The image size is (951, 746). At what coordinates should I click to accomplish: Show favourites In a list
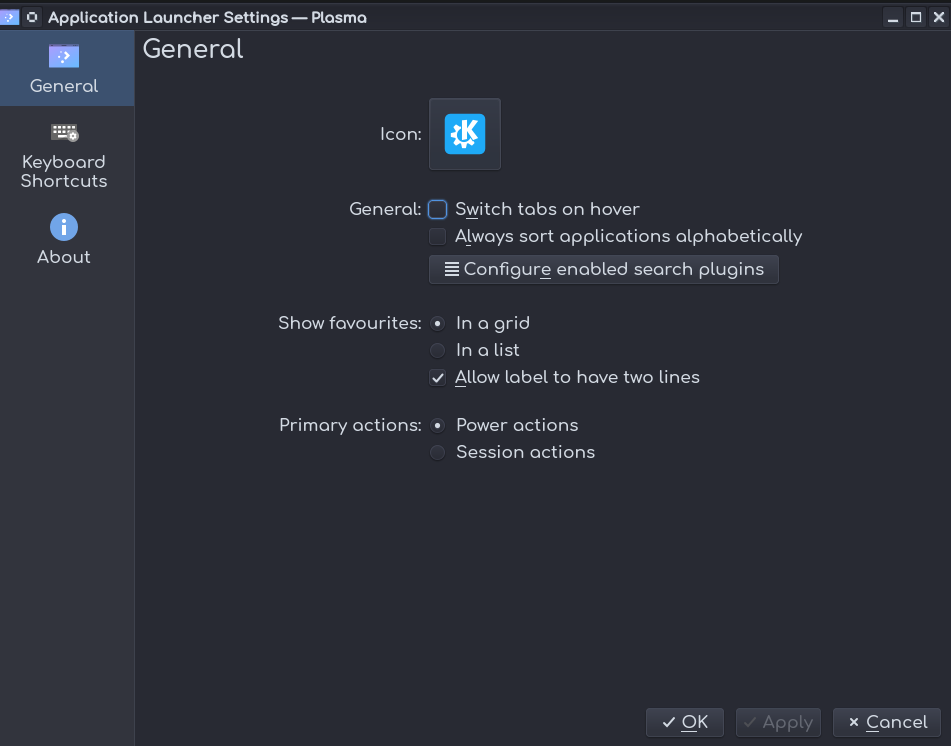tap(438, 351)
